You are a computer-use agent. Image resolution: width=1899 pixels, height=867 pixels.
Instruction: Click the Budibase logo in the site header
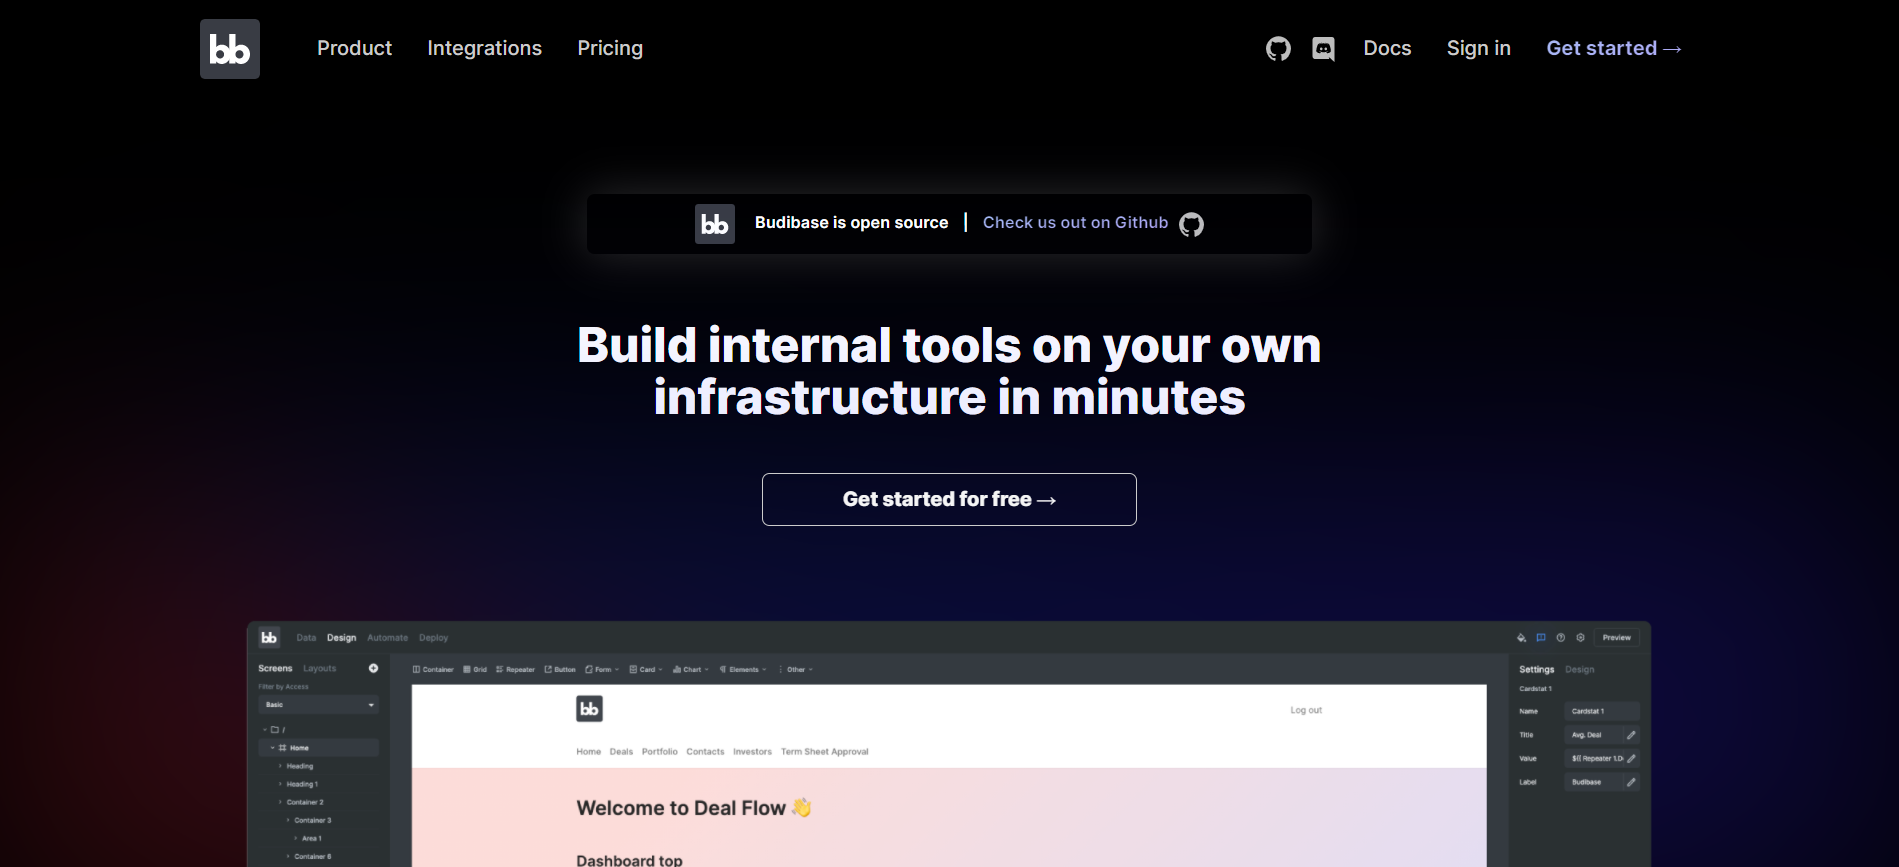(230, 49)
